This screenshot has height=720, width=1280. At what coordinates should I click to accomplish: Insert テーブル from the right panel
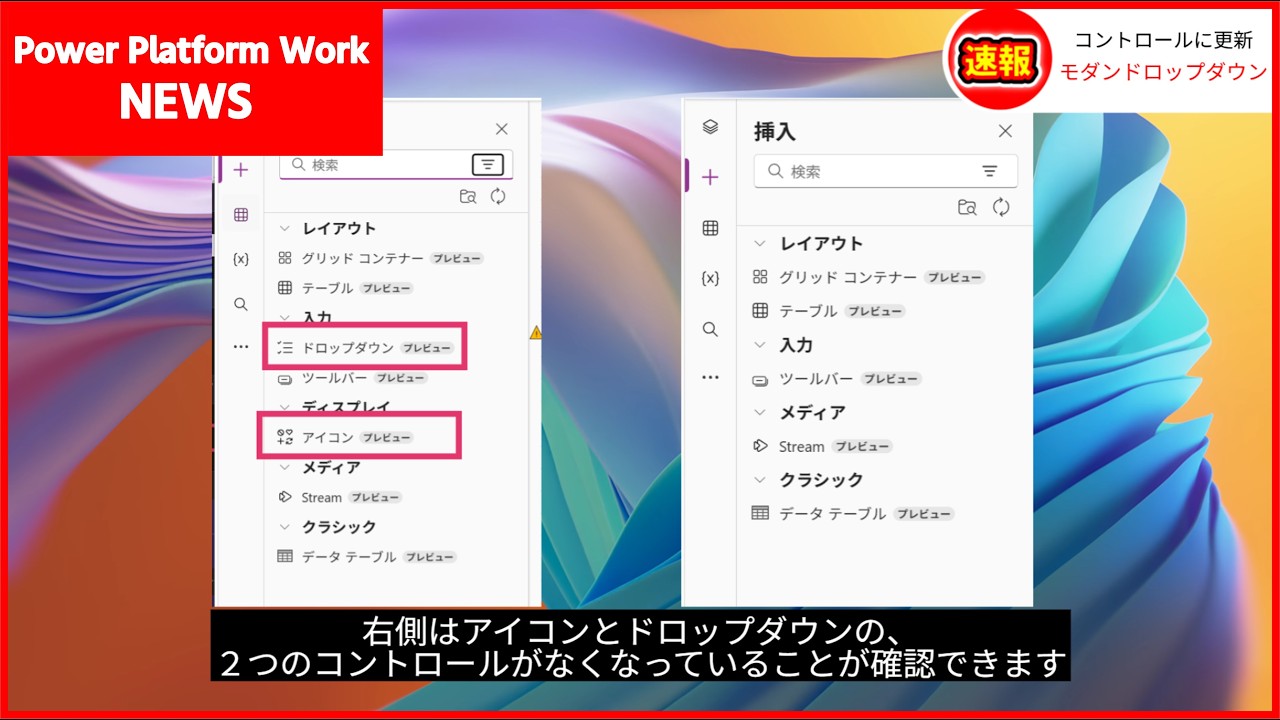point(829,311)
